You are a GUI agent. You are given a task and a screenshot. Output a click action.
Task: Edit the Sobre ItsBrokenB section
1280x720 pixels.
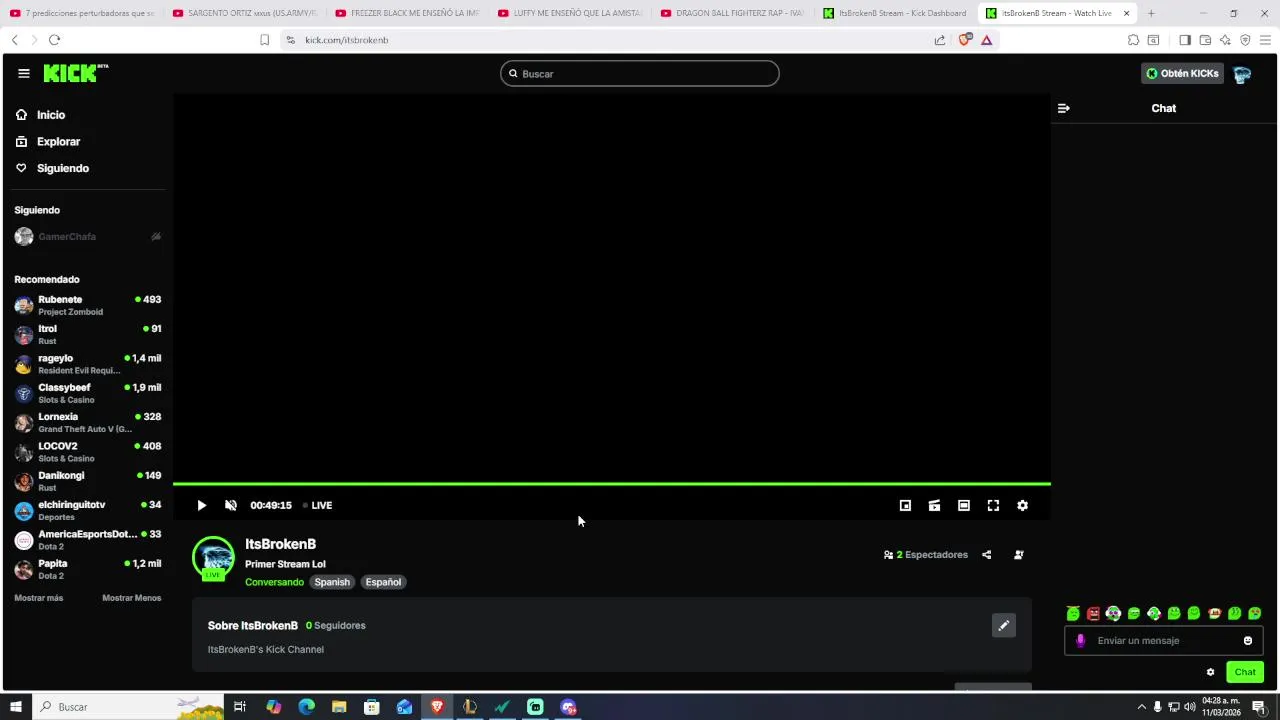pos(1004,626)
